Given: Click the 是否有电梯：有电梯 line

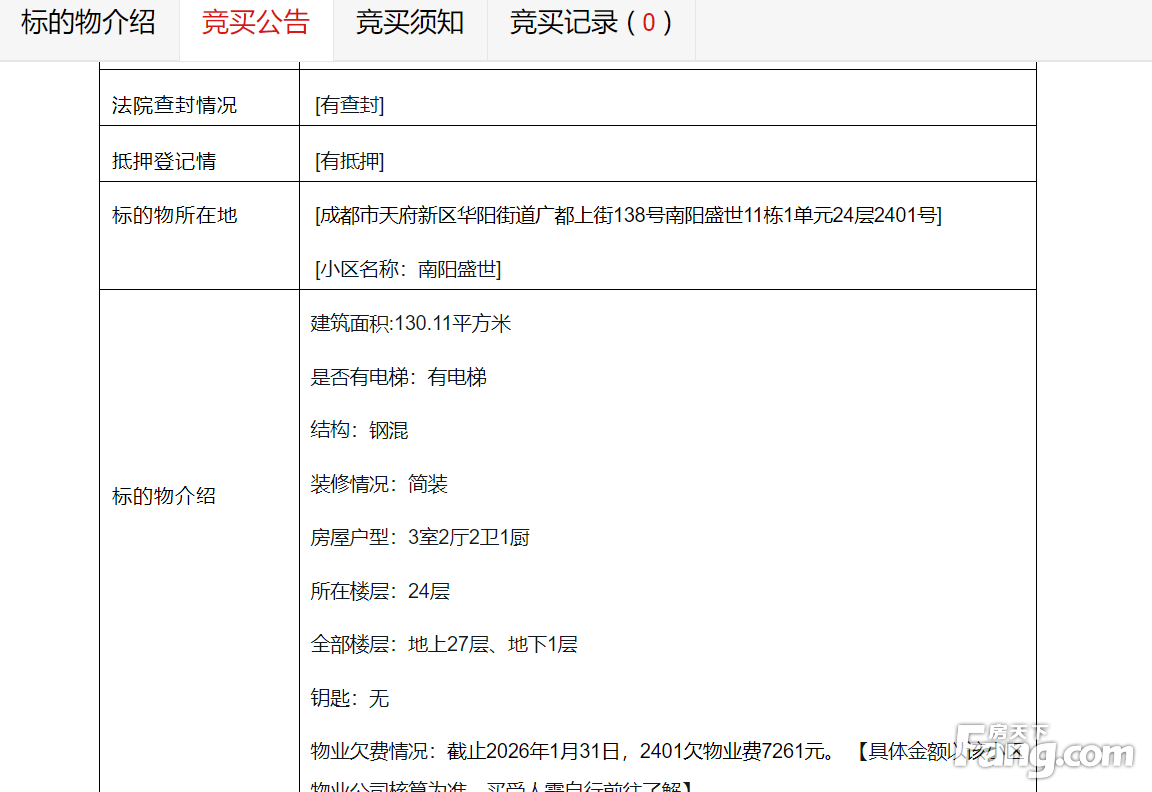Looking at the screenshot, I should (398, 377).
